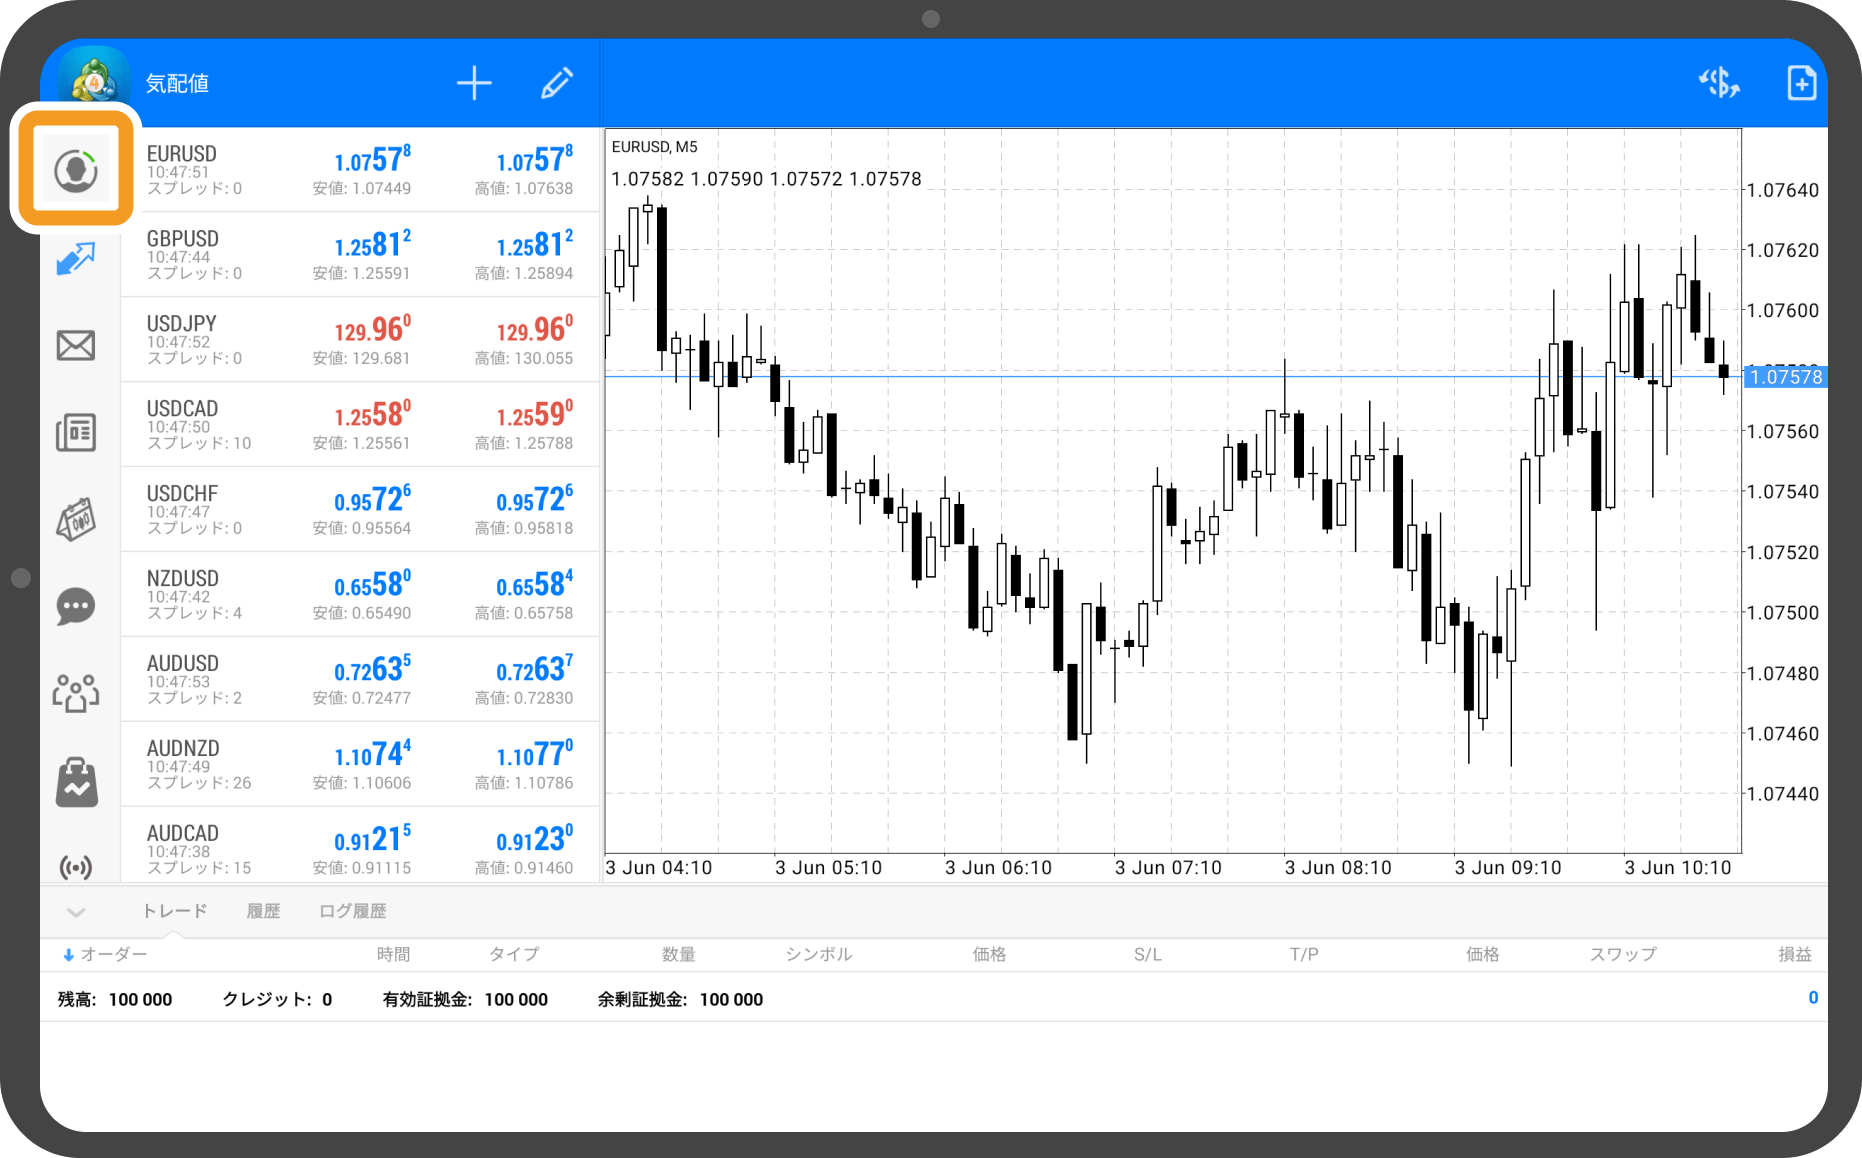Select the USDJPY quote row
The width and height of the screenshot is (1862, 1158).
tap(360, 339)
